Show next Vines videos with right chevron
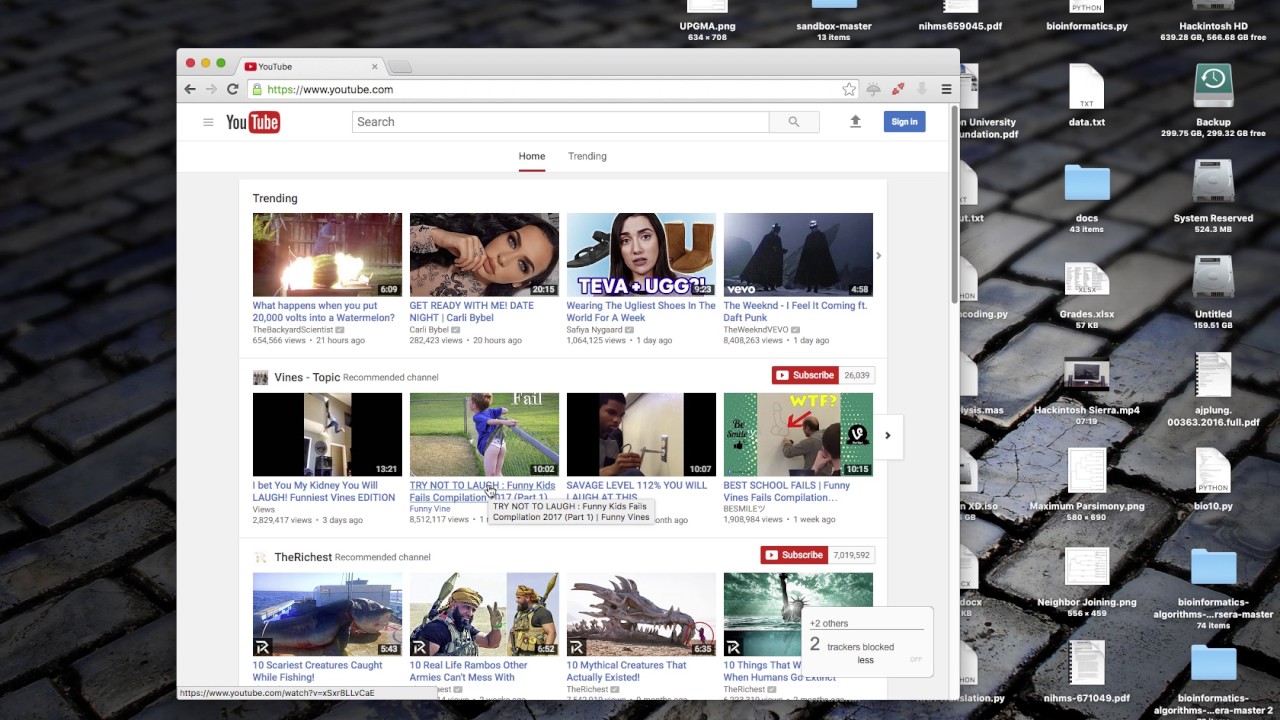This screenshot has height=720, width=1280. (887, 435)
